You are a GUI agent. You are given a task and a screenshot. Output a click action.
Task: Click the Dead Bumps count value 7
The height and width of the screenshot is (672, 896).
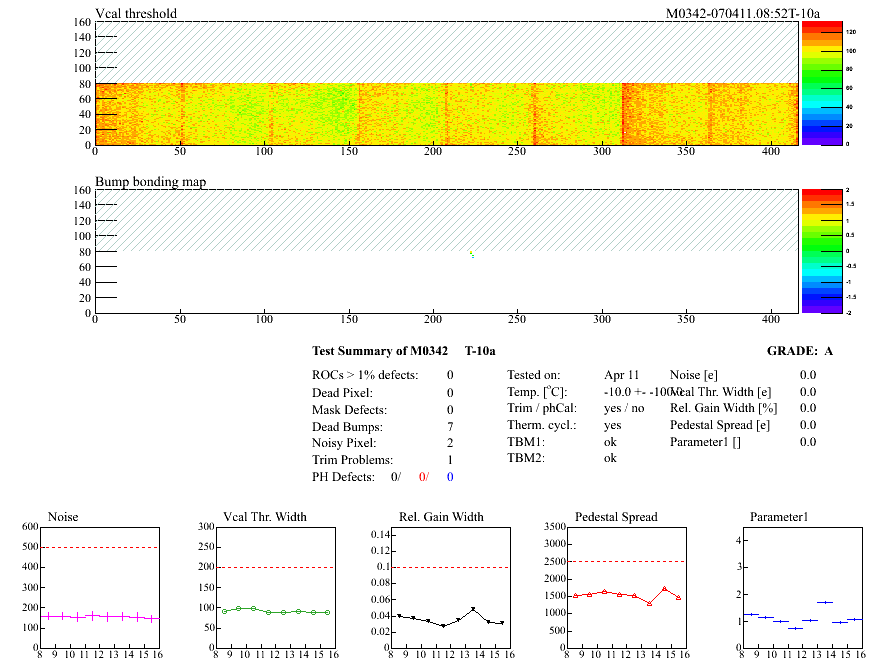point(450,427)
